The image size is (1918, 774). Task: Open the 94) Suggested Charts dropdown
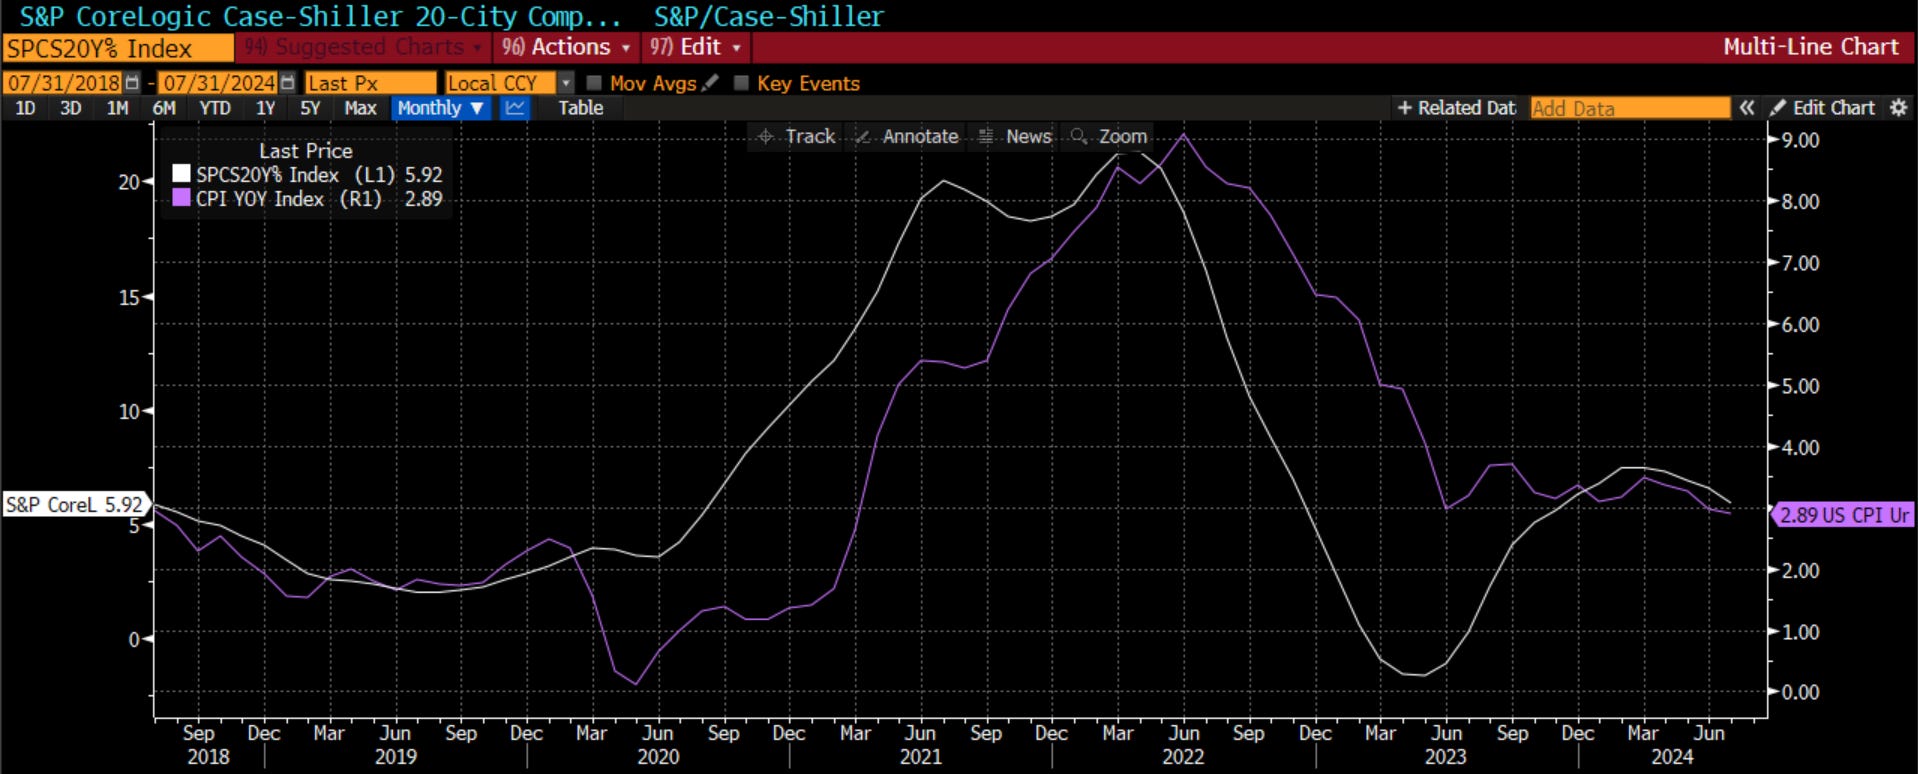[x=364, y=47]
